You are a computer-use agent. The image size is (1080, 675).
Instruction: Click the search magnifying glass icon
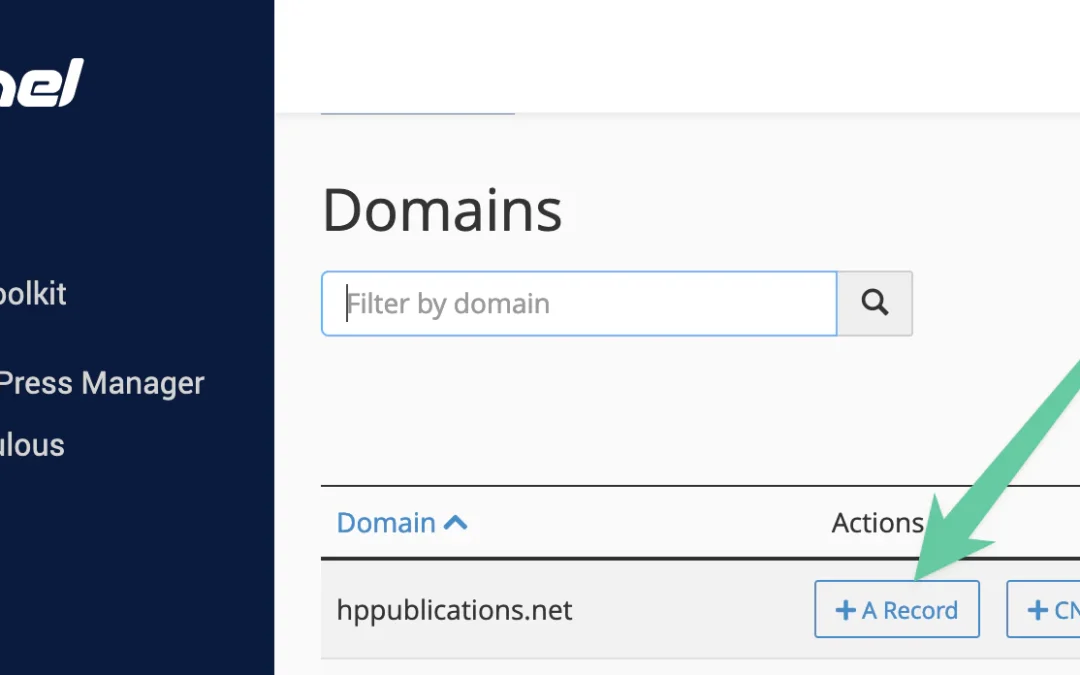pos(874,303)
